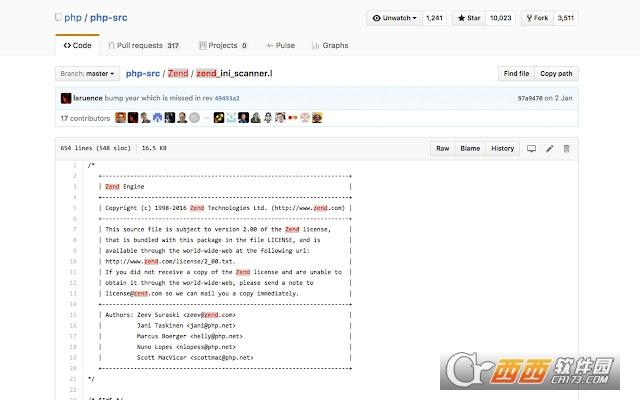
Task: Open laruence author profile link
Action: coord(88,98)
